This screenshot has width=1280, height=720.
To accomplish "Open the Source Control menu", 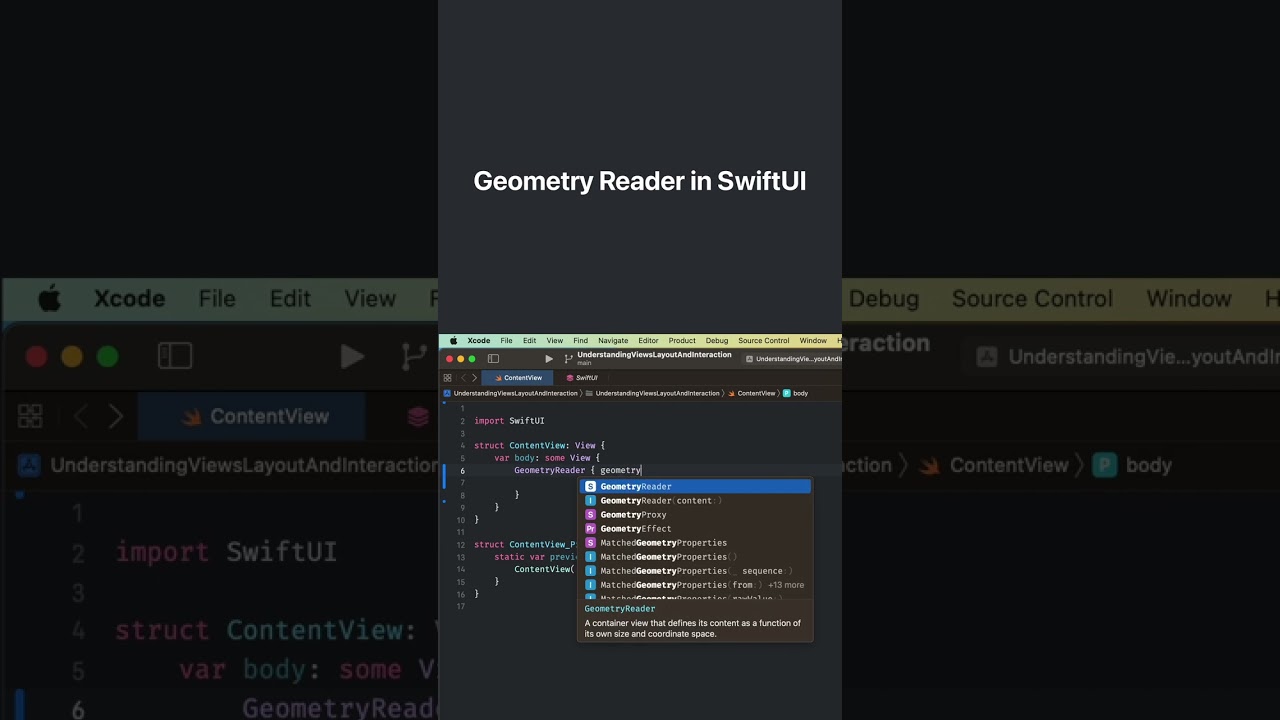I will coord(764,341).
